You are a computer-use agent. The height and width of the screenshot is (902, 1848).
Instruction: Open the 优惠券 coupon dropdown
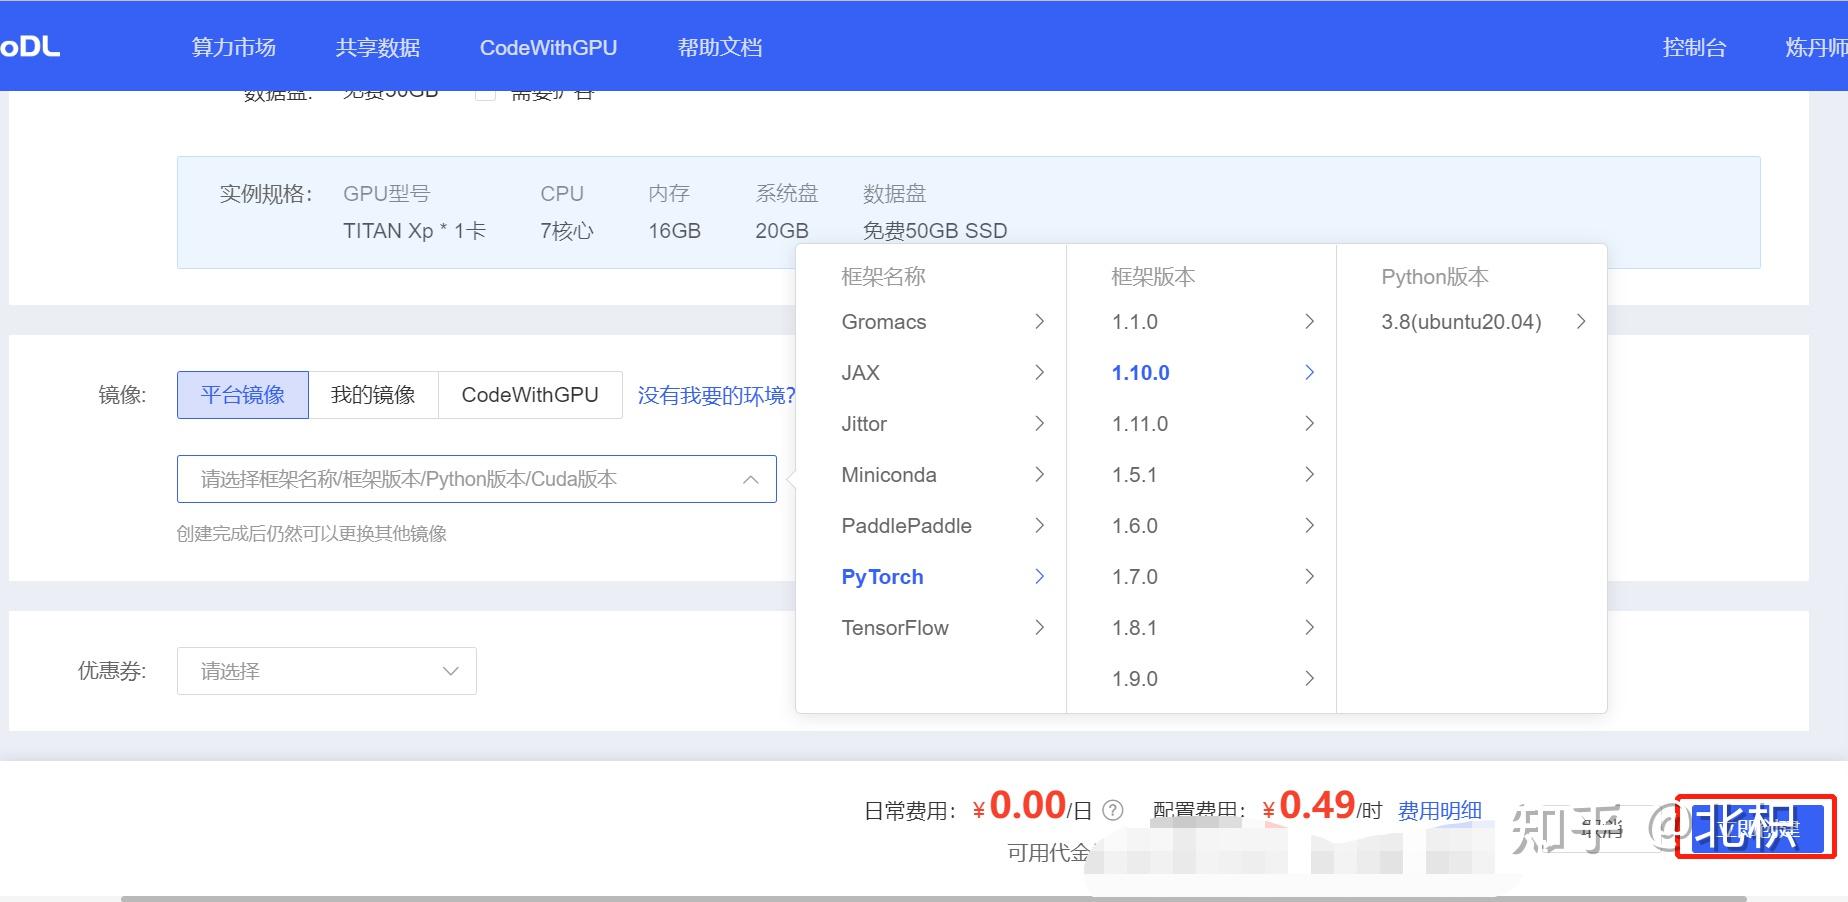pos(326,670)
